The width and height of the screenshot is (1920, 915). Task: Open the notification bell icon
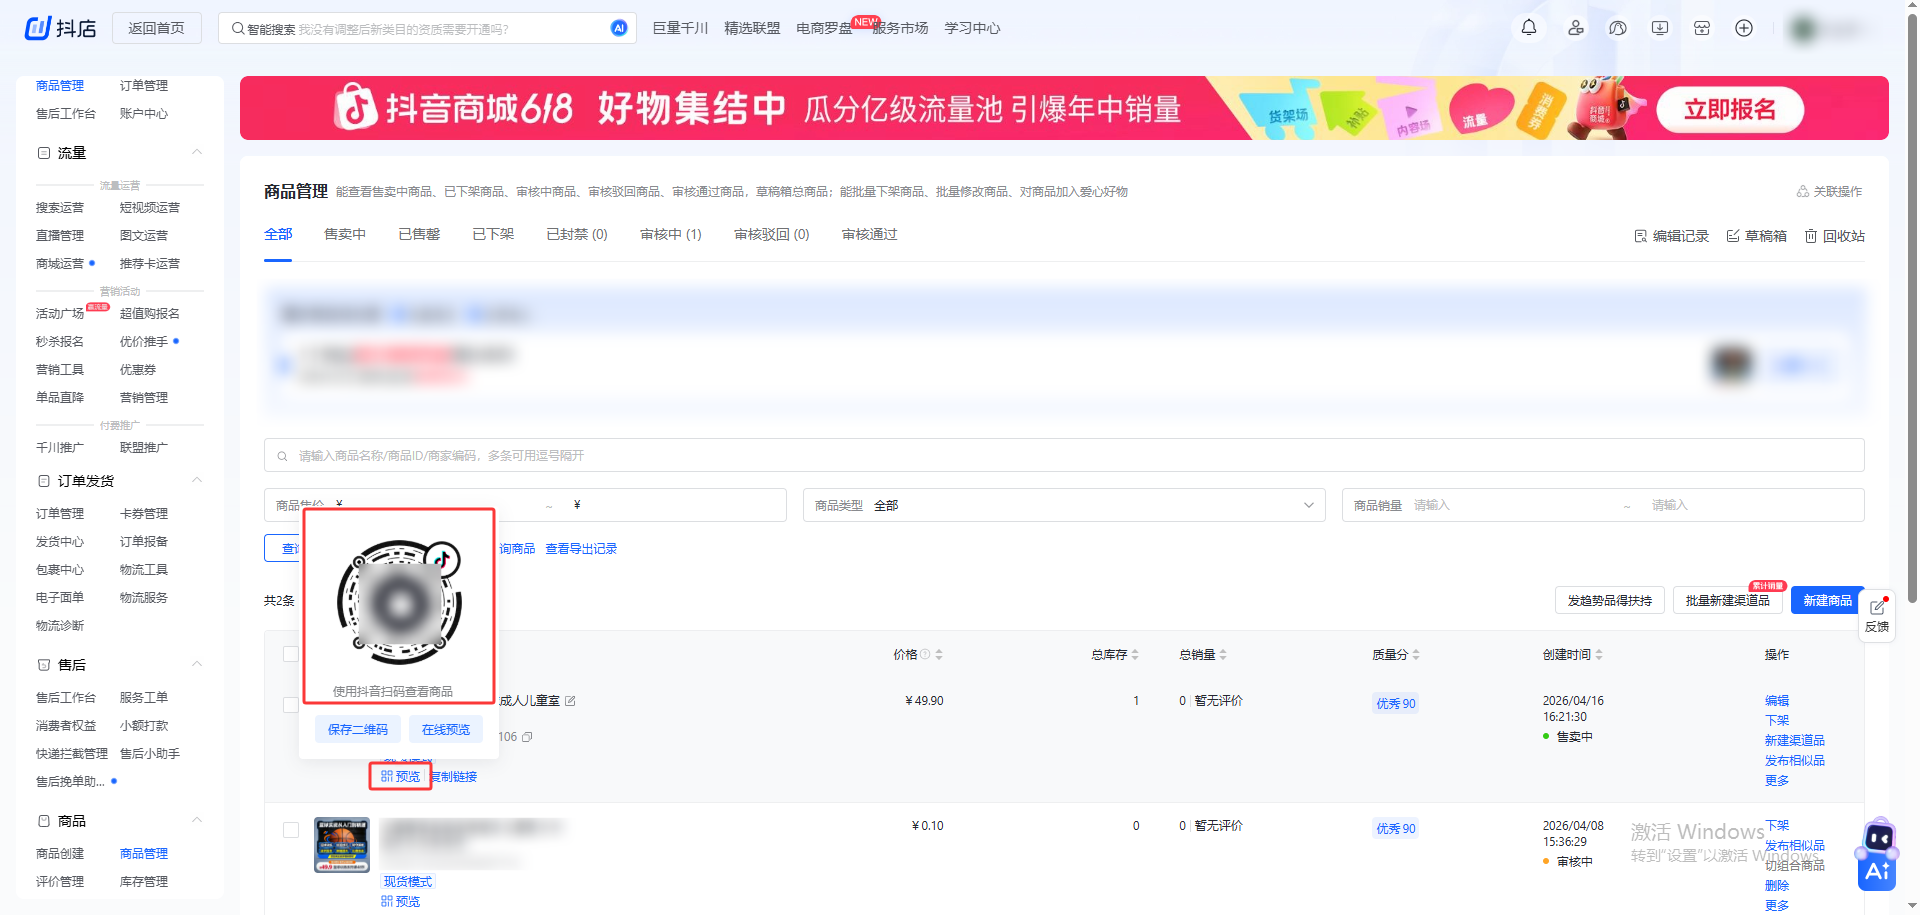click(1529, 28)
